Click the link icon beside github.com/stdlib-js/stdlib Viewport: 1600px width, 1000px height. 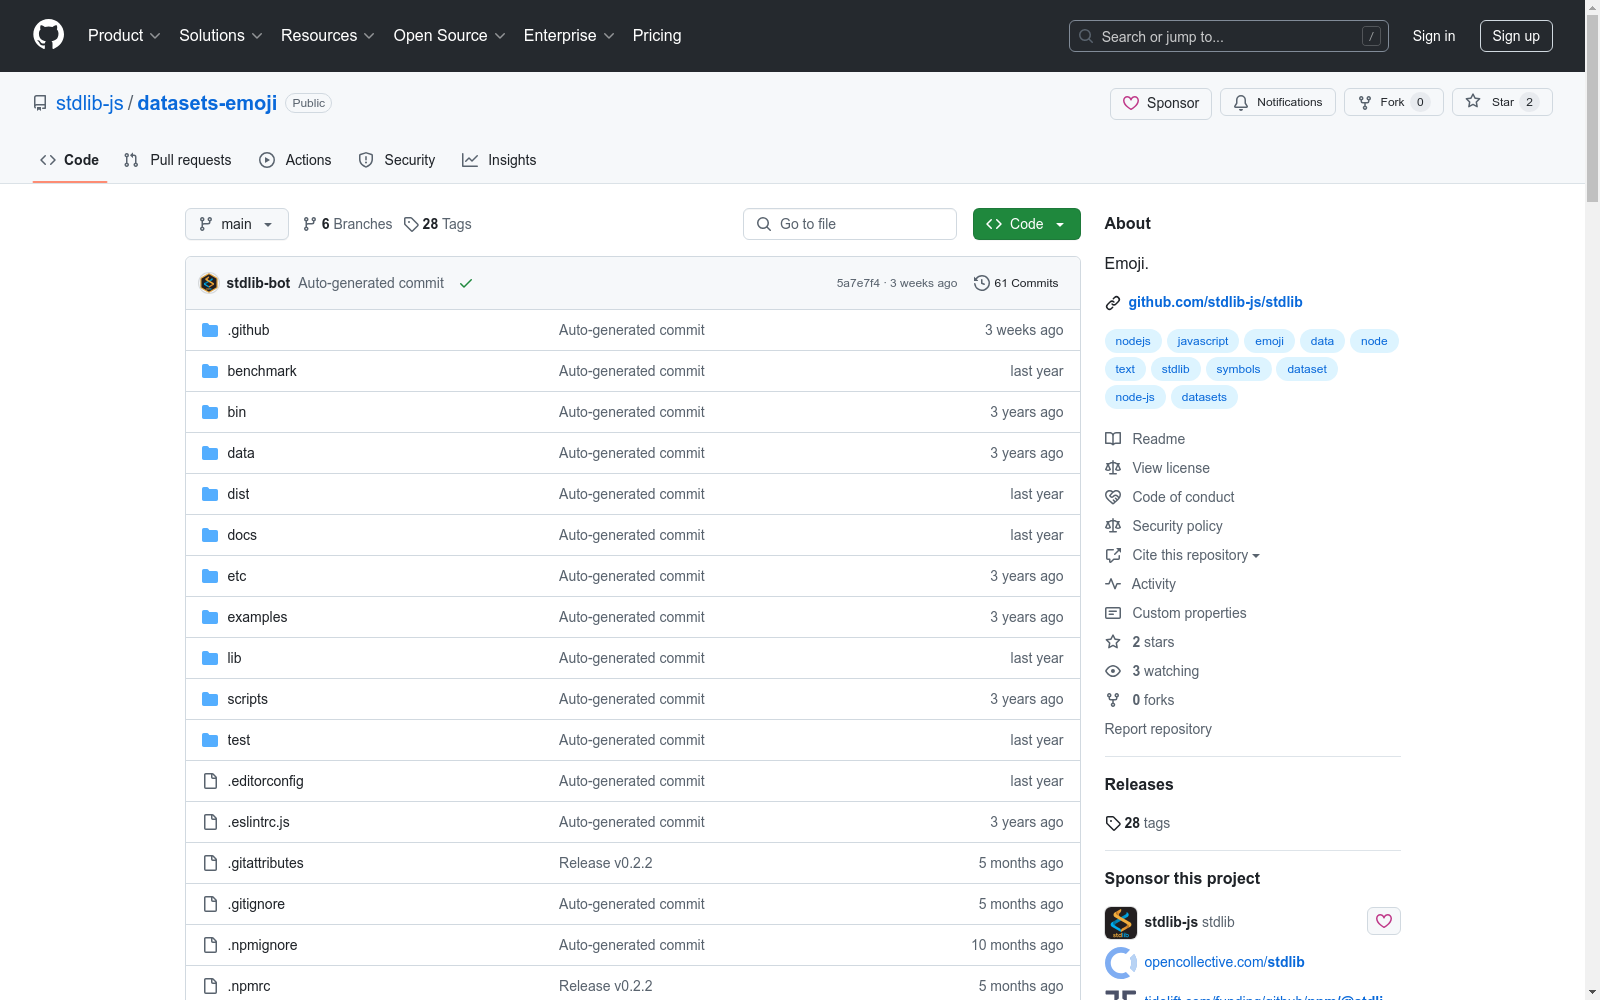click(1113, 303)
